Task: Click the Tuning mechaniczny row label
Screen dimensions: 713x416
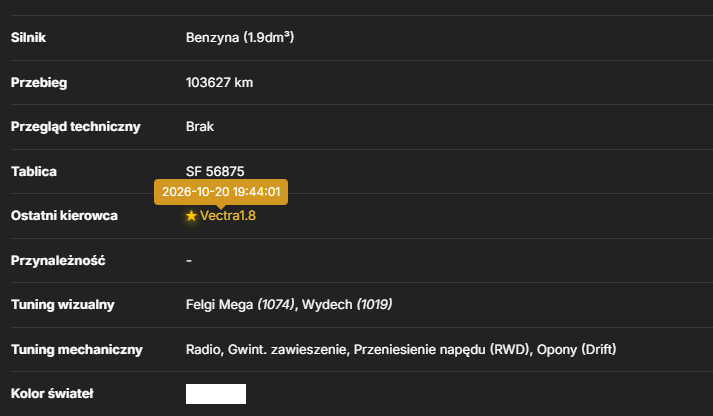Action: (77, 350)
